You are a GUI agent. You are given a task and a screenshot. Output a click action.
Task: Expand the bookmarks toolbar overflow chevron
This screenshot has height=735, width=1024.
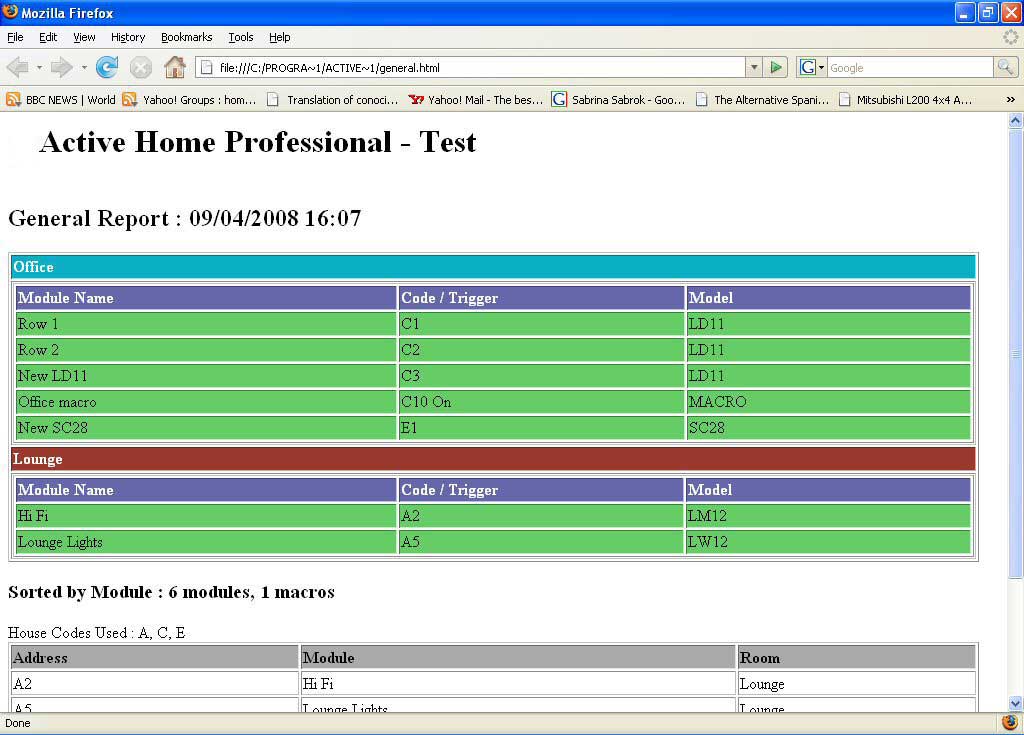point(1010,100)
